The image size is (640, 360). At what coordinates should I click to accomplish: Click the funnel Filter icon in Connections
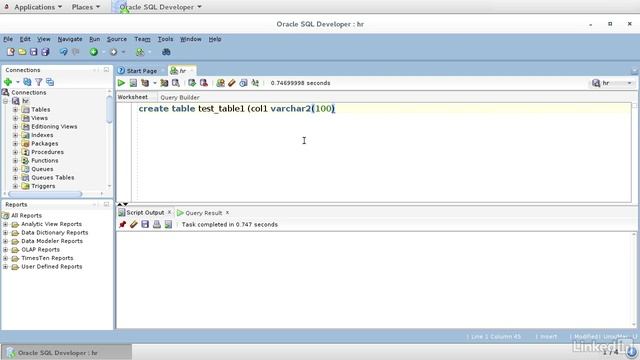[38, 82]
